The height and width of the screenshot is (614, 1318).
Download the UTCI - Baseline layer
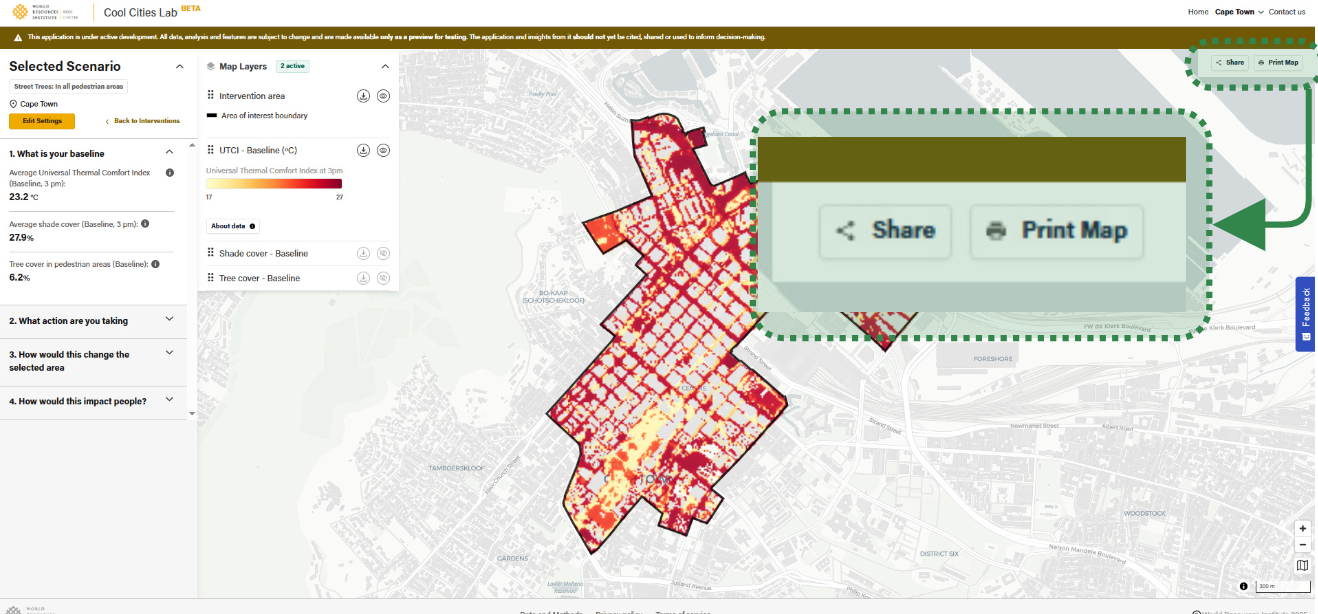[x=364, y=150]
